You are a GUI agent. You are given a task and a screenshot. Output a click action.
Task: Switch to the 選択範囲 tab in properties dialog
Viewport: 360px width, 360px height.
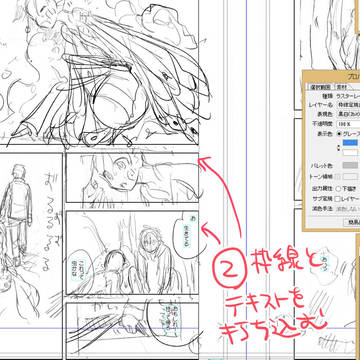click(320, 87)
